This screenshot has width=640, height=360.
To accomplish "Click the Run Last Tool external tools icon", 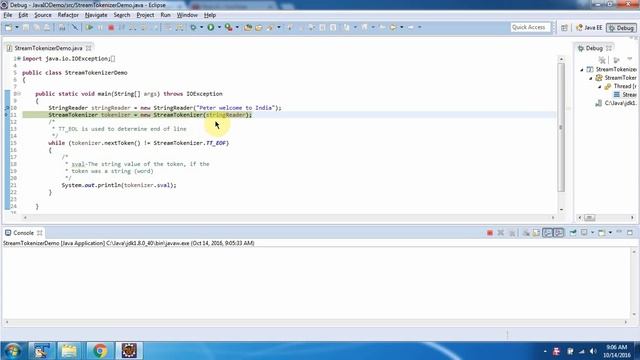I will 229,27.
